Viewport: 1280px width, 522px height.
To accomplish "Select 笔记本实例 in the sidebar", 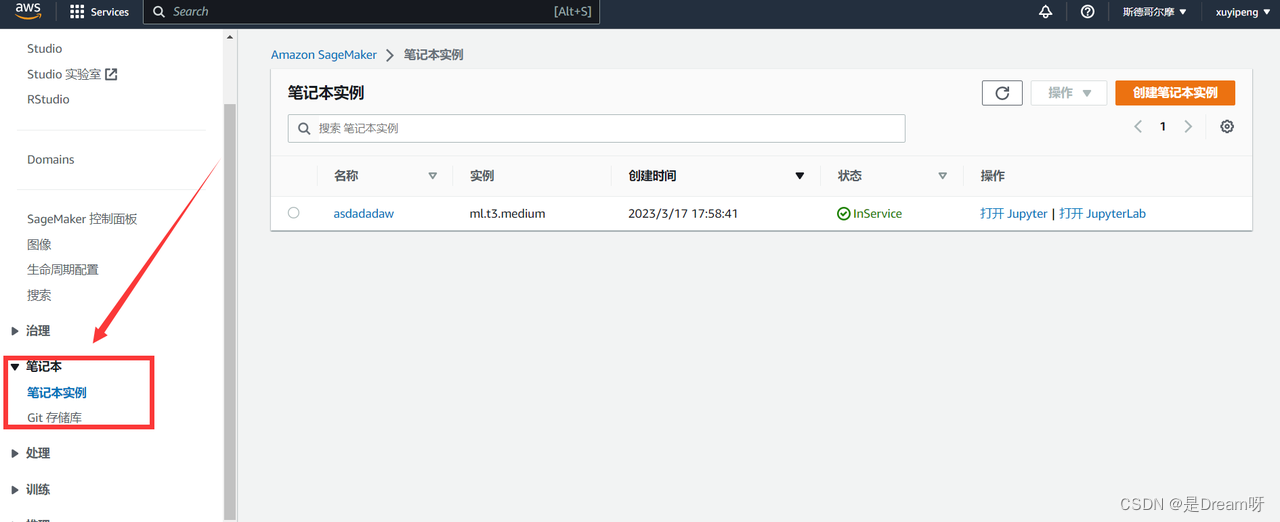I will [57, 393].
